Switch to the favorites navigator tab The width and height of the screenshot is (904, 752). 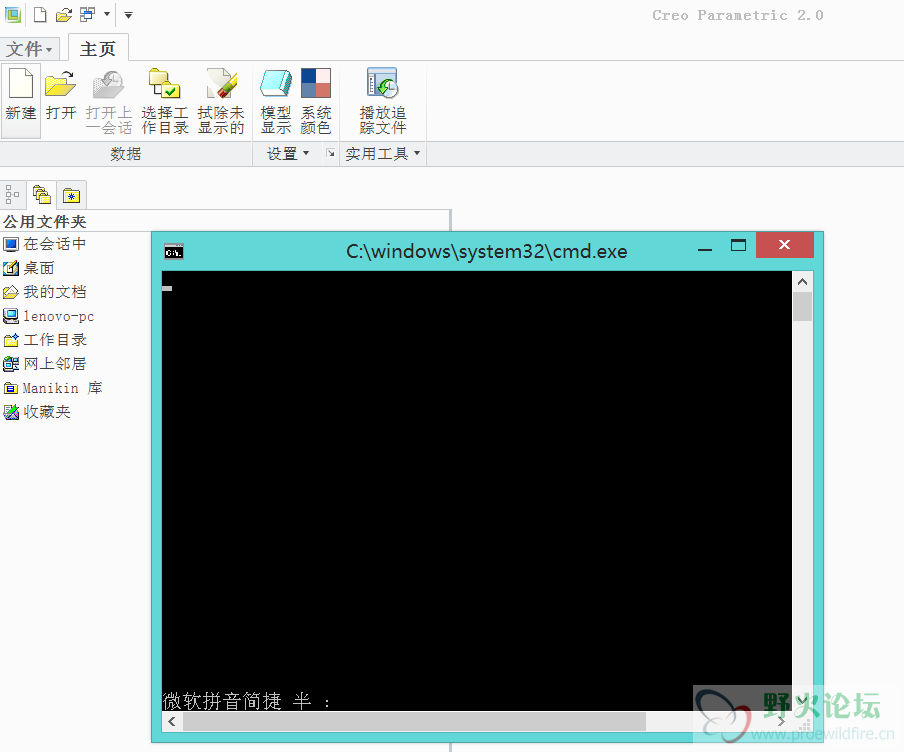pos(71,195)
